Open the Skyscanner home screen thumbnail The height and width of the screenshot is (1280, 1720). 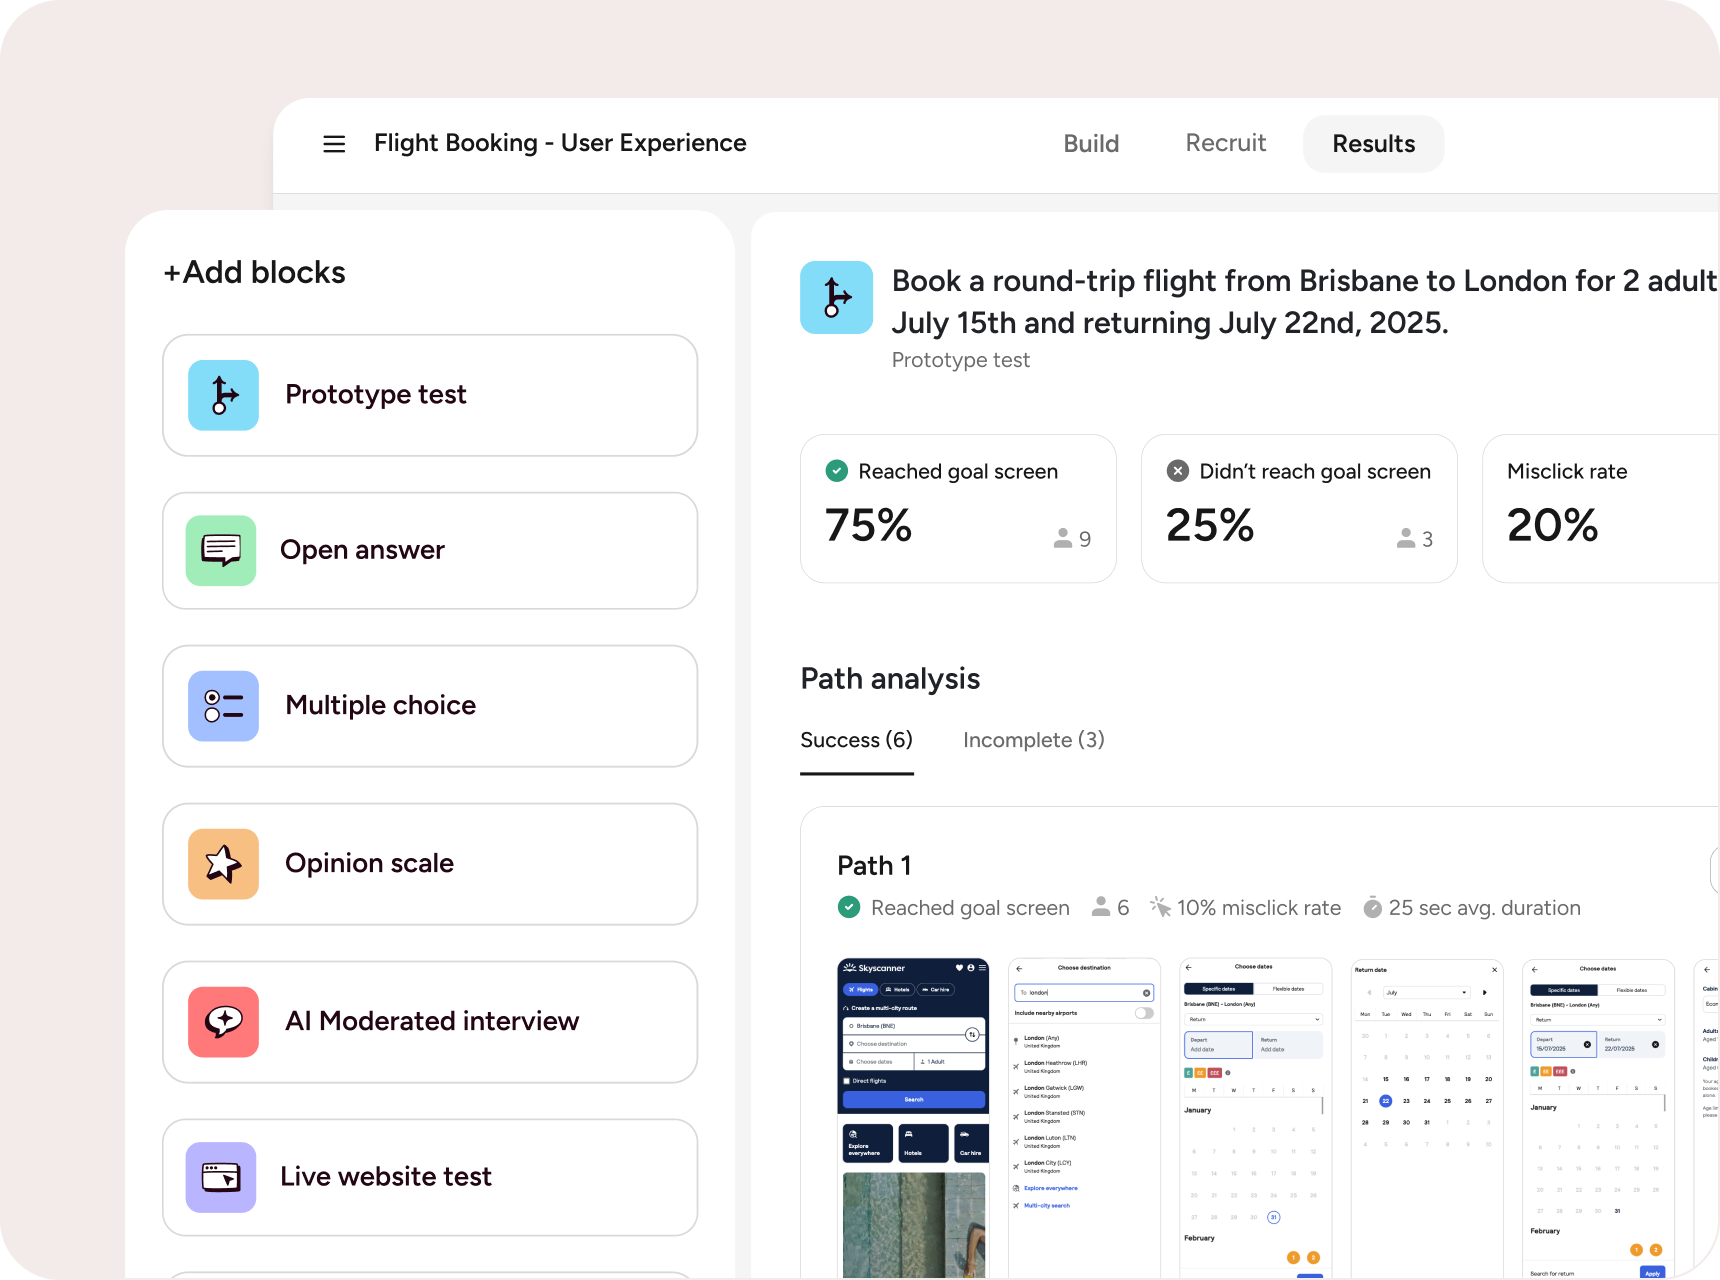point(913,1118)
